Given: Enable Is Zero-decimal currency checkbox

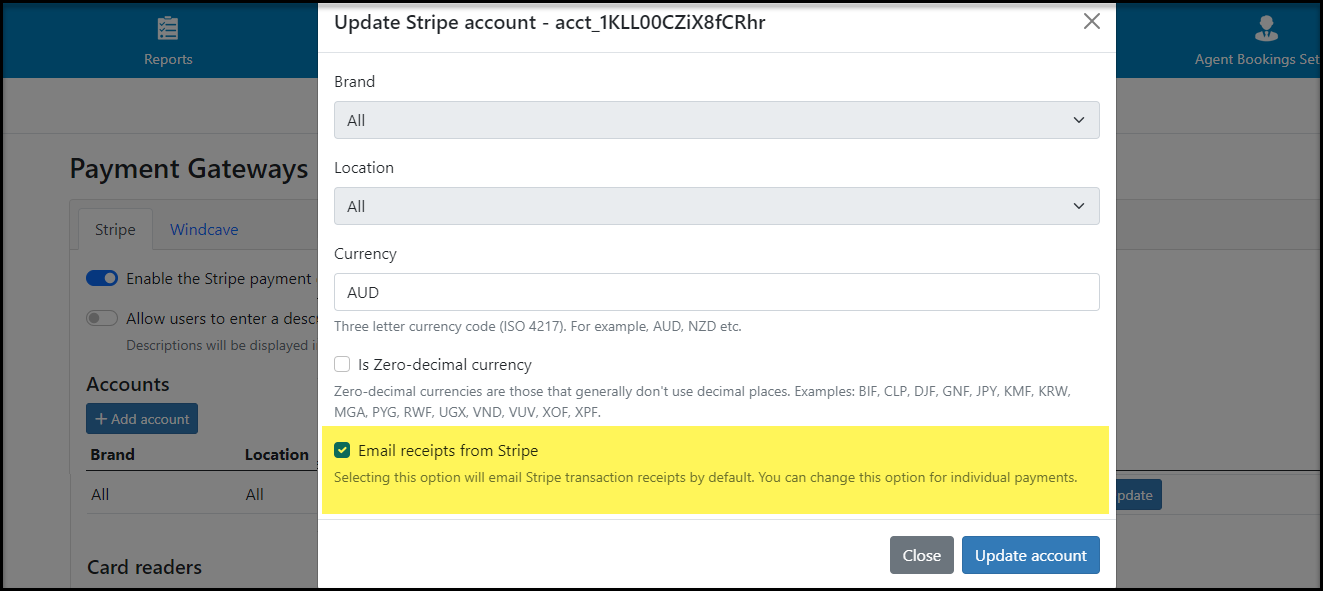Looking at the screenshot, I should tap(342, 365).
